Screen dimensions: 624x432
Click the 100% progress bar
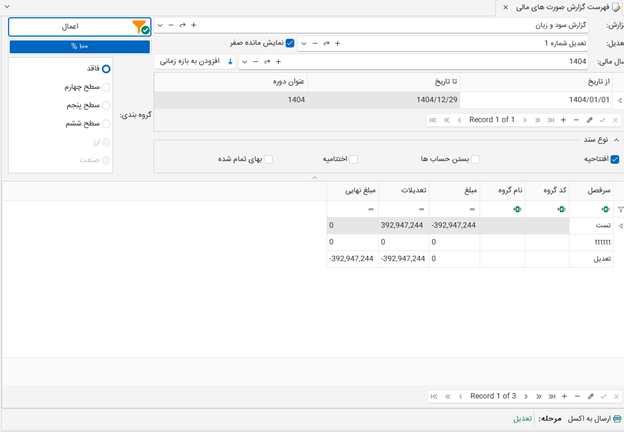pos(80,47)
